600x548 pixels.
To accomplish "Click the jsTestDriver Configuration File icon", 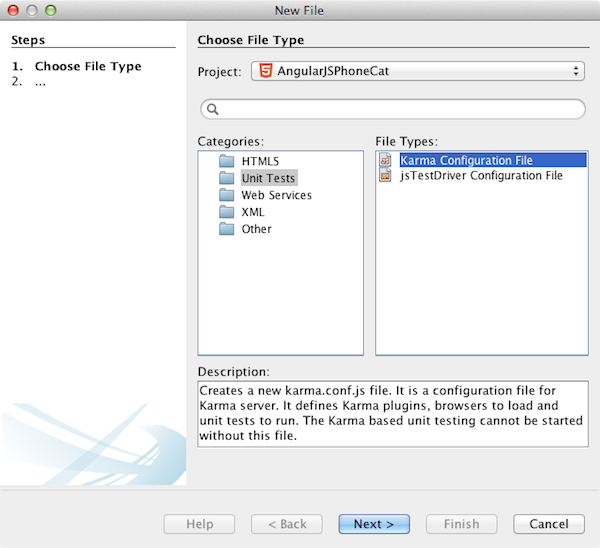I will pos(386,176).
